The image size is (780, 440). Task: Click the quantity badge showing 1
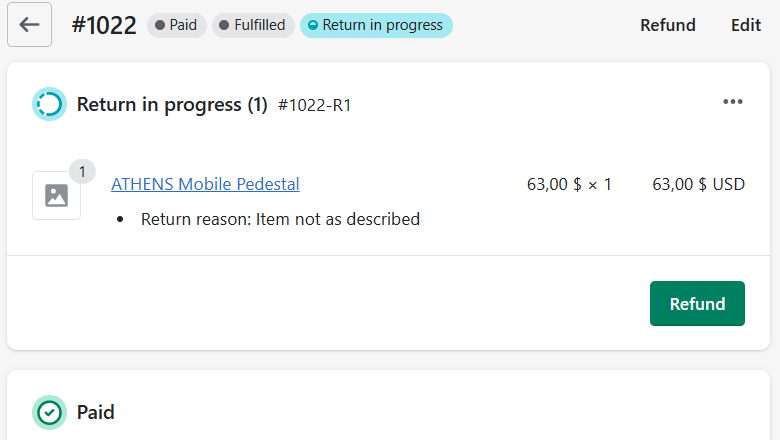(82, 172)
